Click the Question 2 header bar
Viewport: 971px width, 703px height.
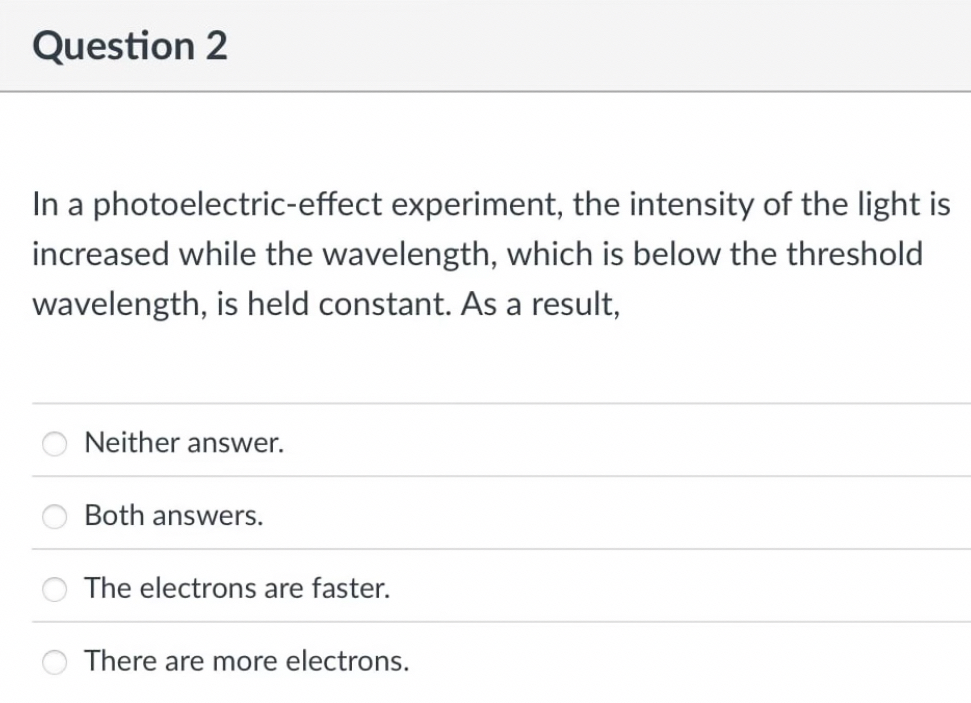pos(485,44)
